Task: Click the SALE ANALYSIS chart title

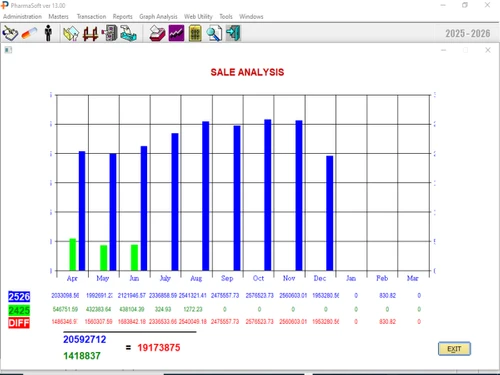Action: 247,72
